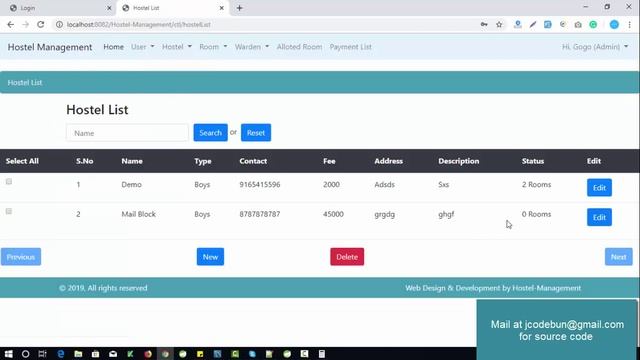Go to the Previous page of results
The image size is (640, 360).
pos(21,257)
